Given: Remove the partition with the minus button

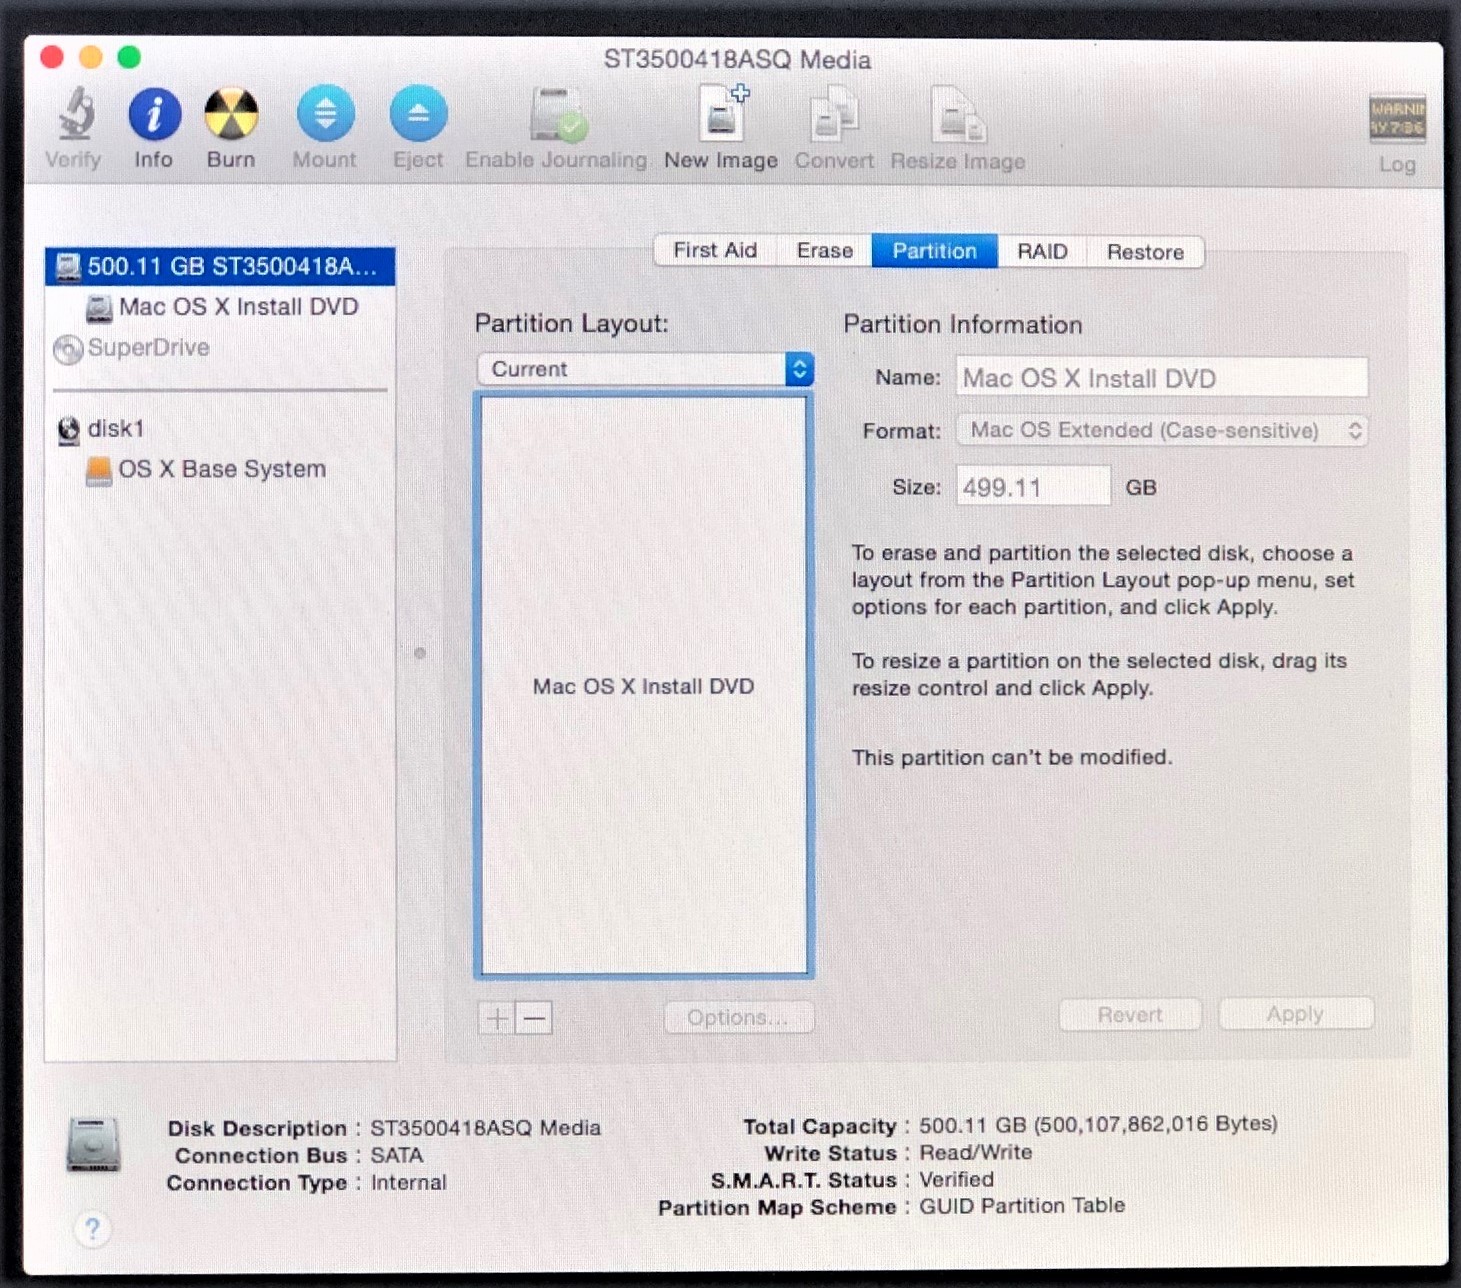Looking at the screenshot, I should pyautogui.click(x=534, y=1019).
